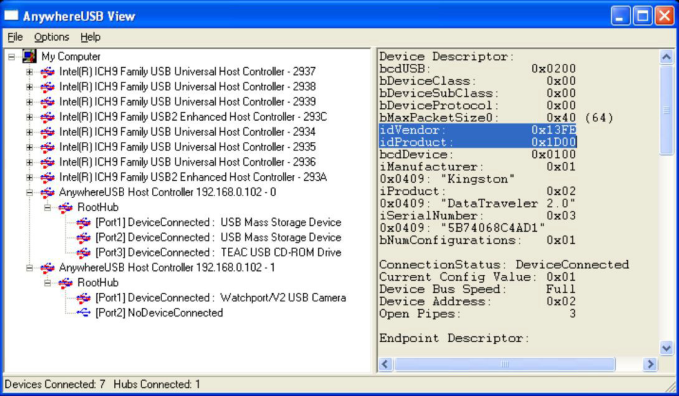Click Hubs Connected: 1 in status bar

coord(157,384)
